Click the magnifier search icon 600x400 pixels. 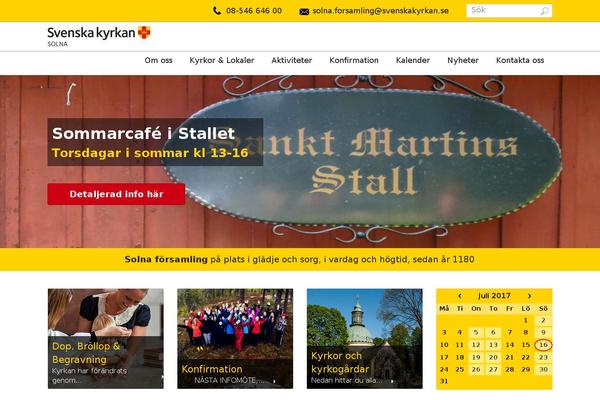[545, 11]
